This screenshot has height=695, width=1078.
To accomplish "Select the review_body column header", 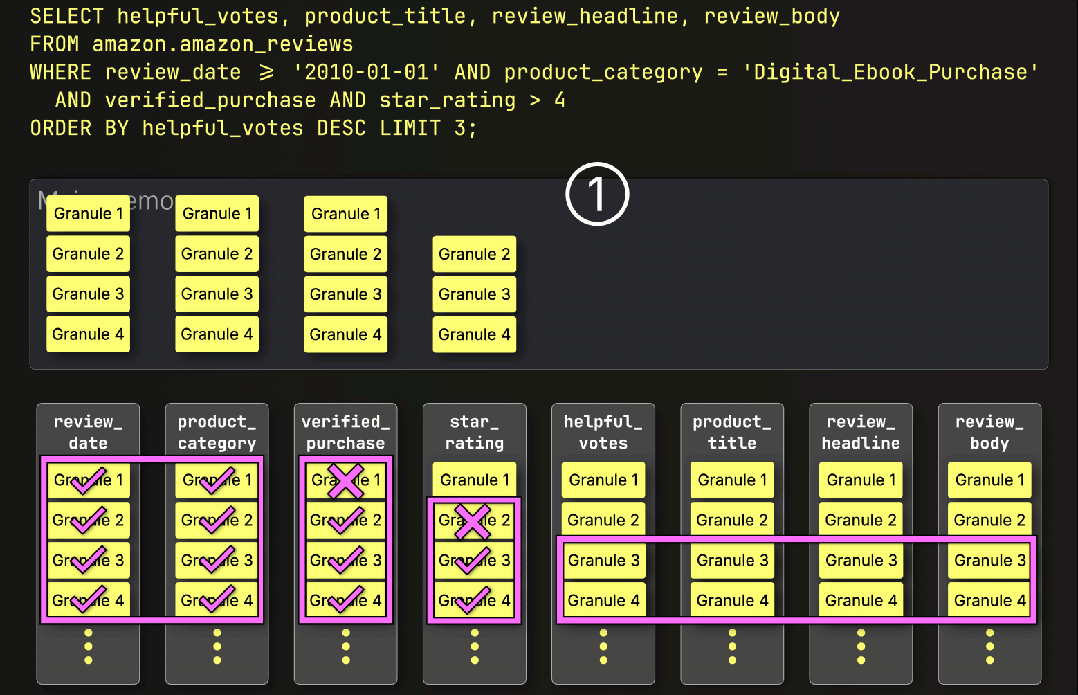I will coord(989,432).
